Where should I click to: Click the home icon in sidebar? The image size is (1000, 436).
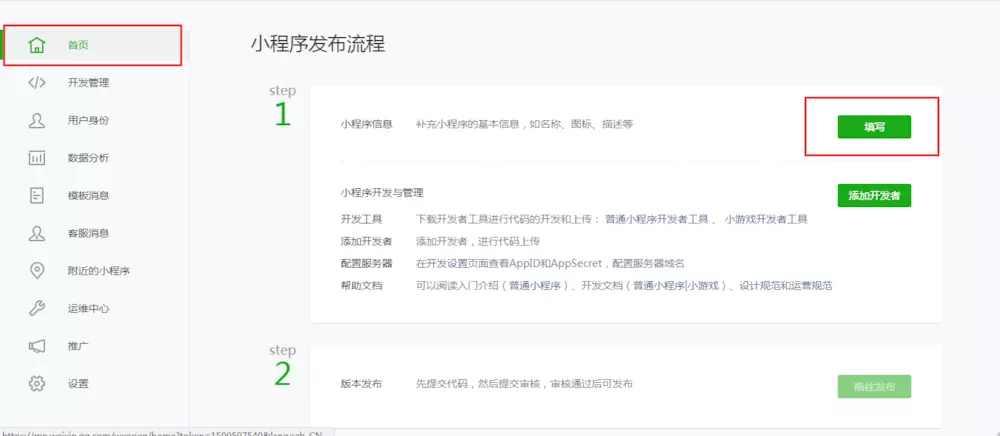[x=37, y=45]
